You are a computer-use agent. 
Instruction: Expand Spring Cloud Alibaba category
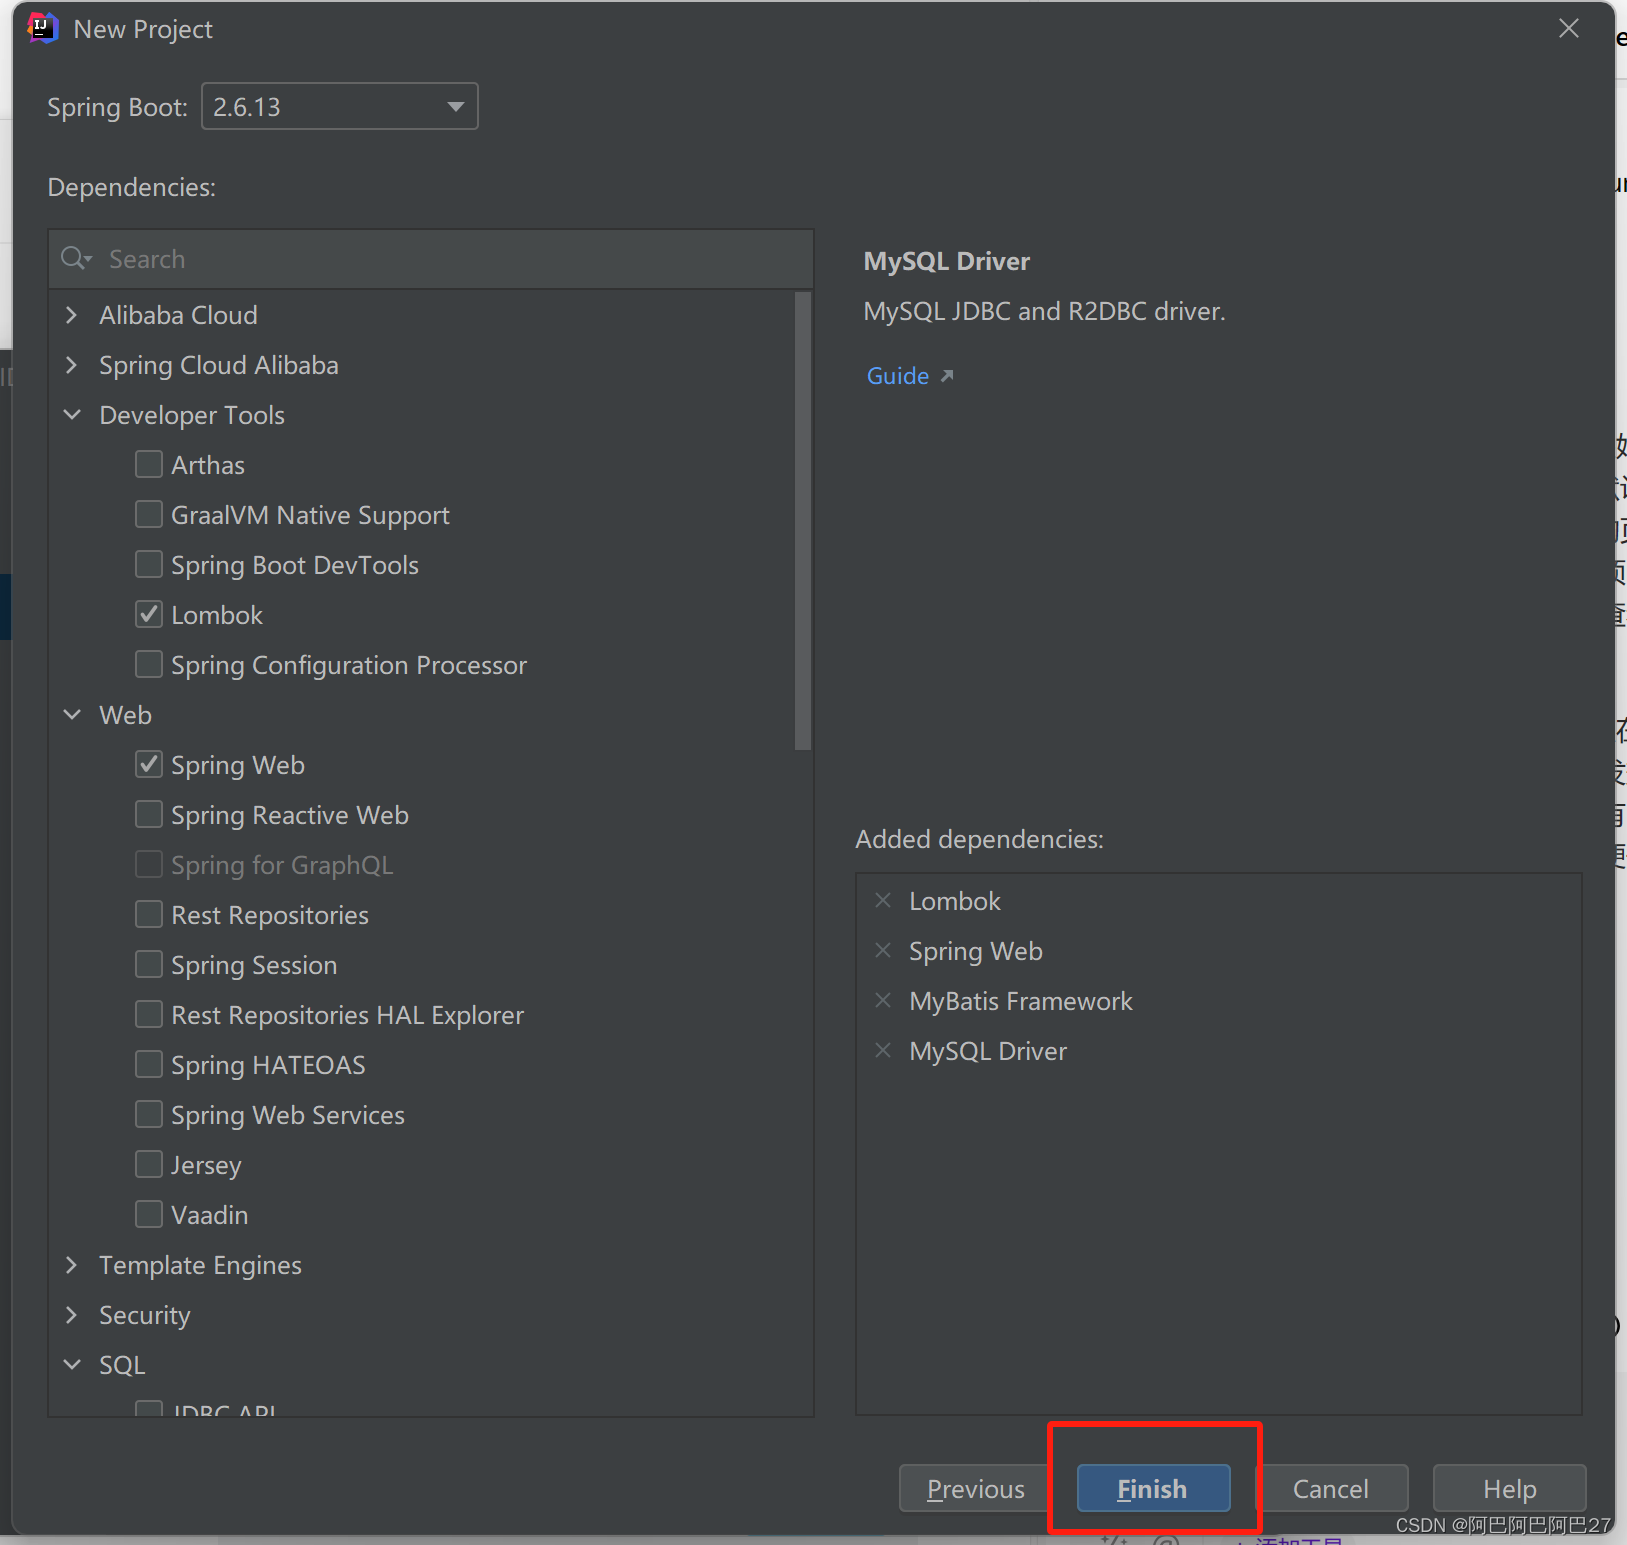tap(71, 365)
